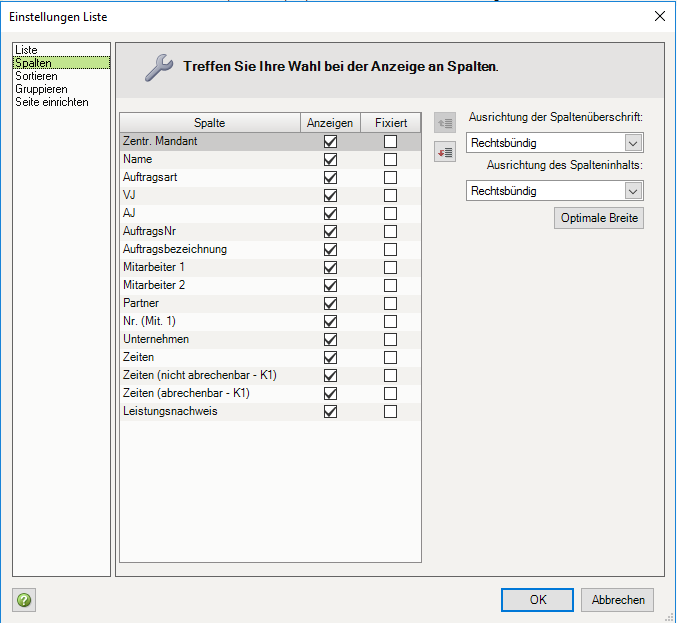
Task: Click the Fixiert column header
Action: (391, 123)
